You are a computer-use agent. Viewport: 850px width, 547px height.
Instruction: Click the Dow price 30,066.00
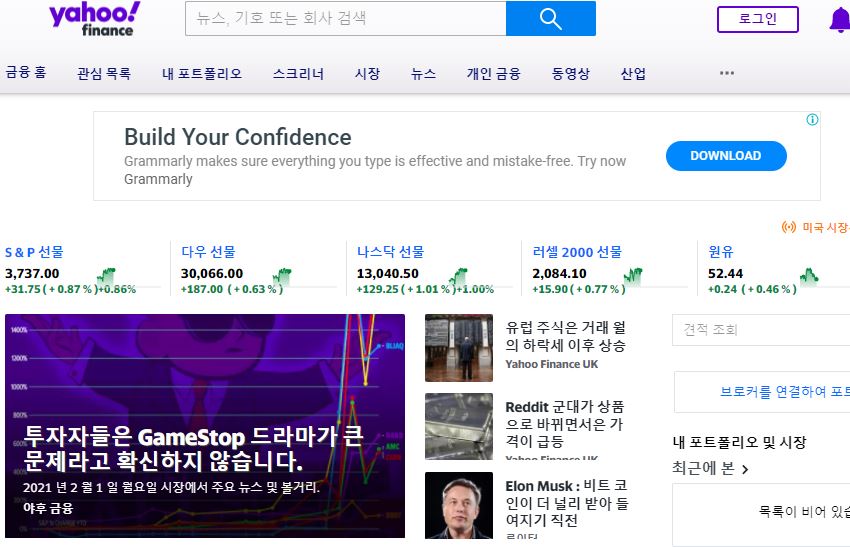click(x=212, y=274)
